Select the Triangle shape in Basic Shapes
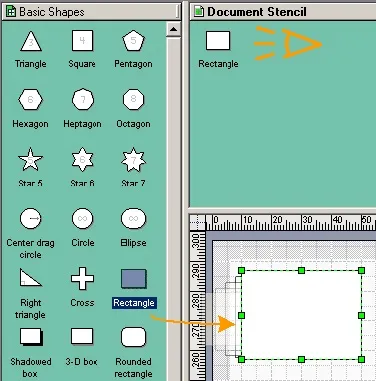This screenshot has width=376, height=381. click(31, 41)
